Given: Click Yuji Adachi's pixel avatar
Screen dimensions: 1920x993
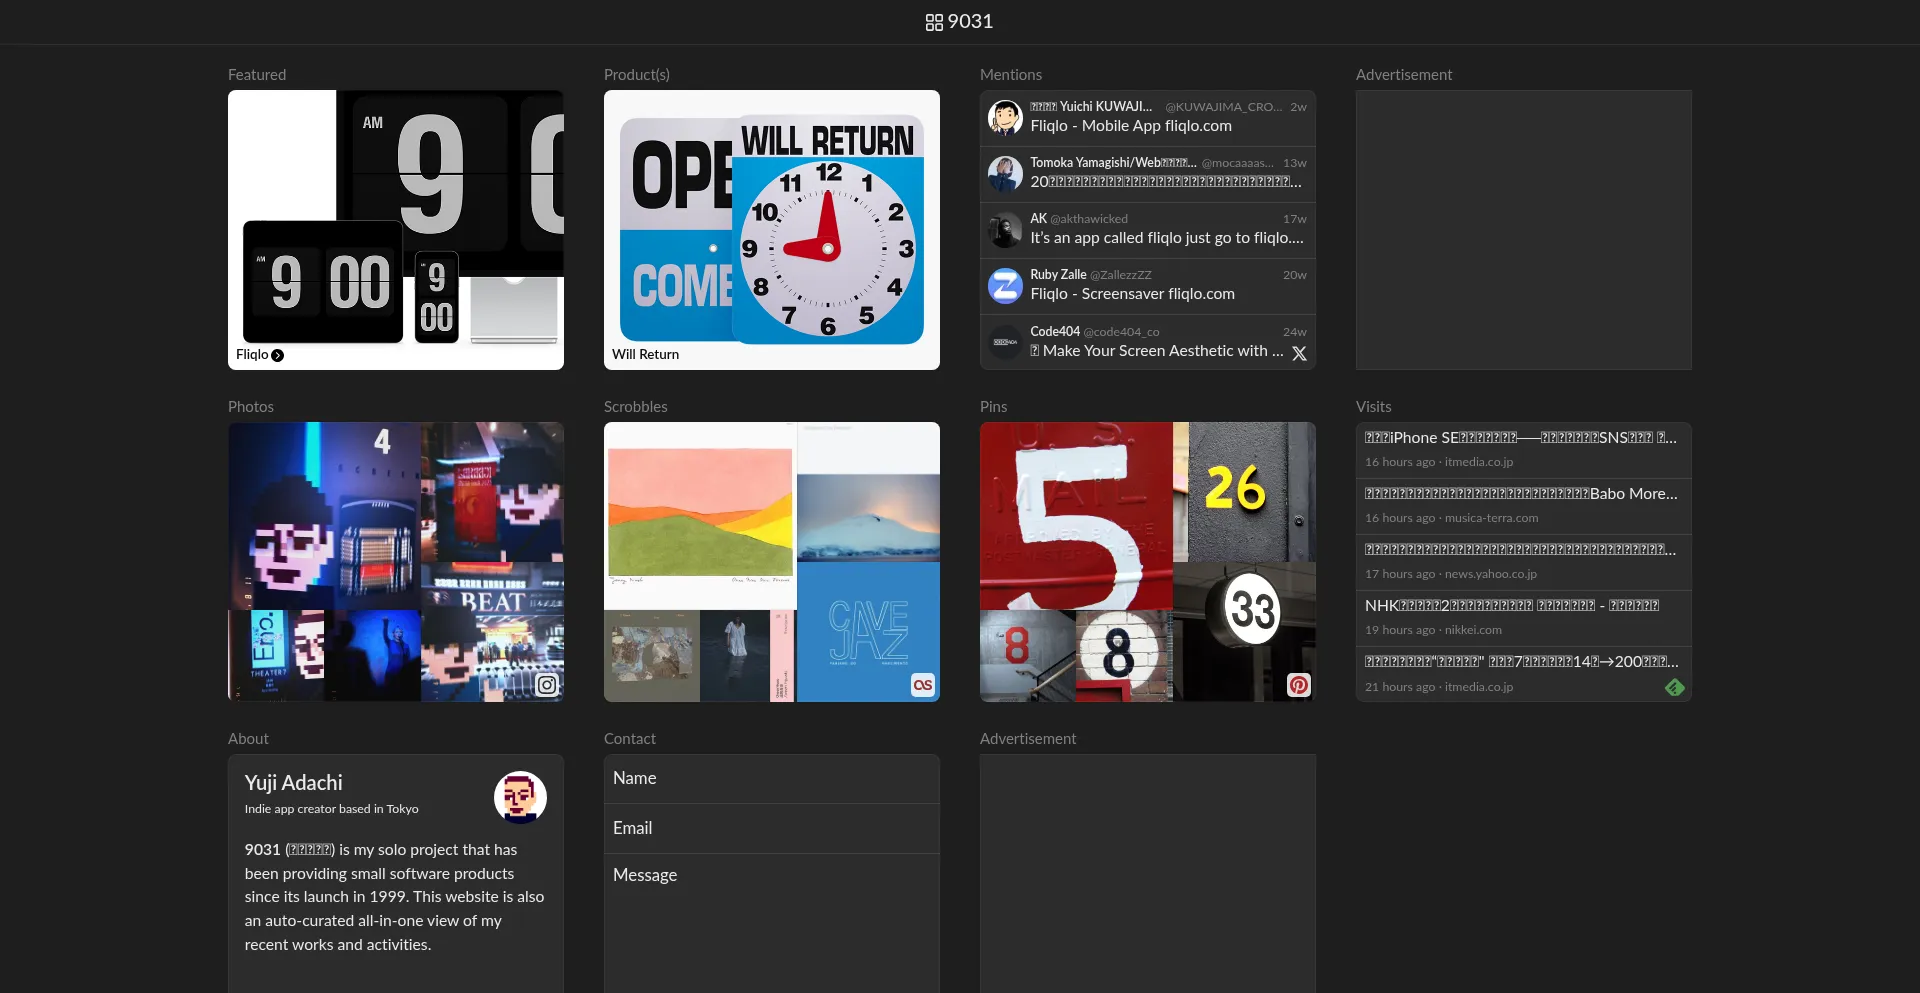Looking at the screenshot, I should 520,797.
